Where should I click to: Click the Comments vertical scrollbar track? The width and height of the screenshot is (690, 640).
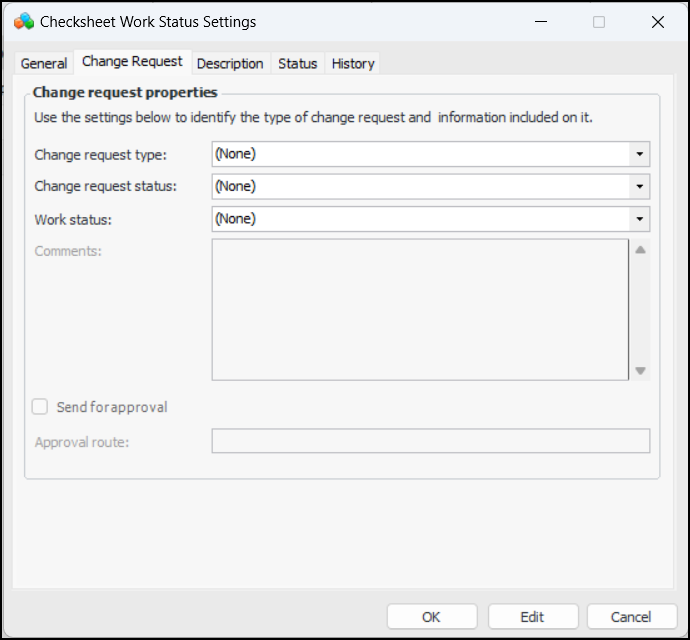click(x=640, y=310)
